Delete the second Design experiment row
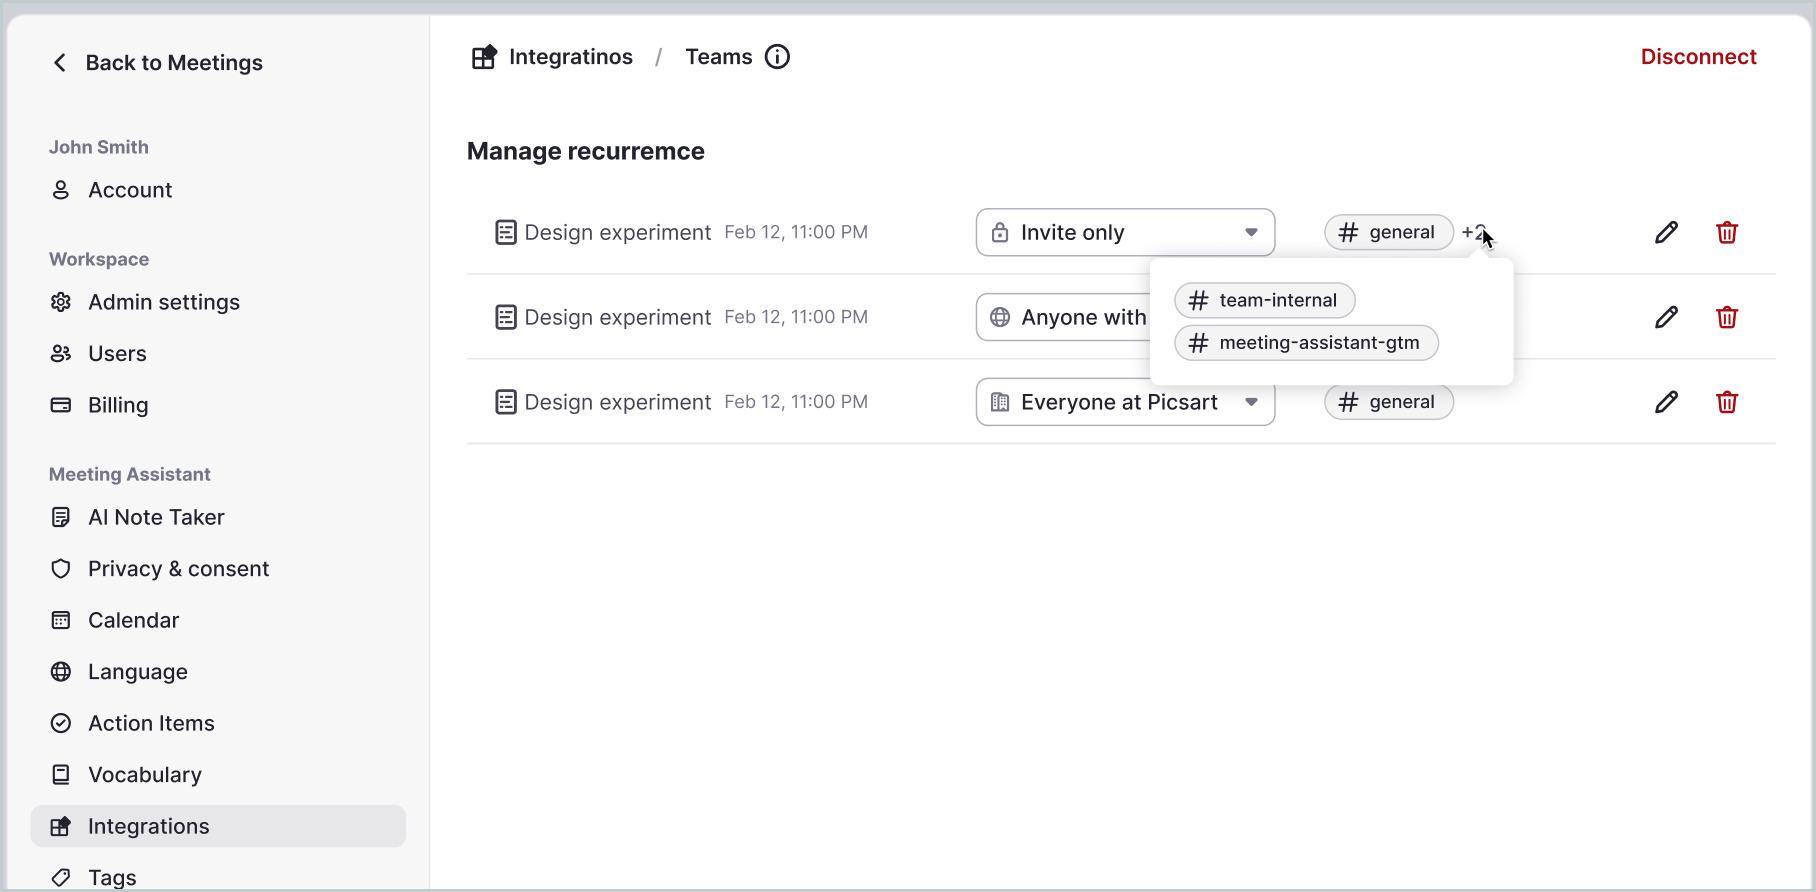 point(1726,318)
